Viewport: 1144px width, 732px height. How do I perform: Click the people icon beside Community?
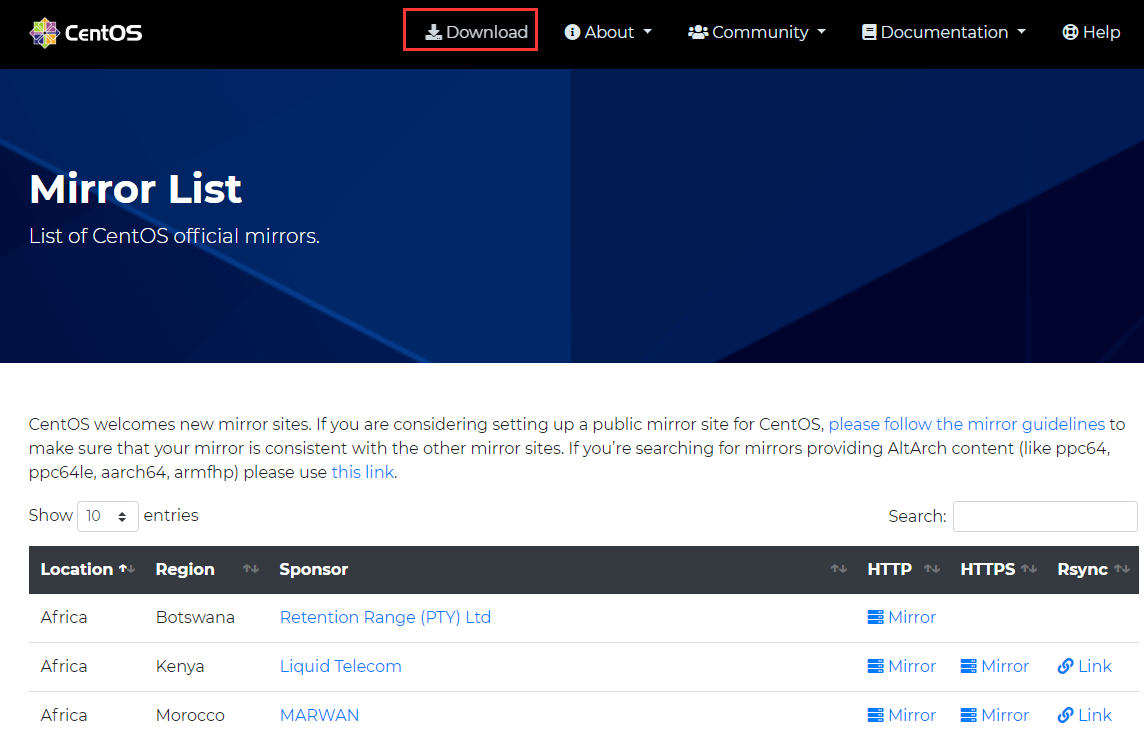(x=698, y=32)
